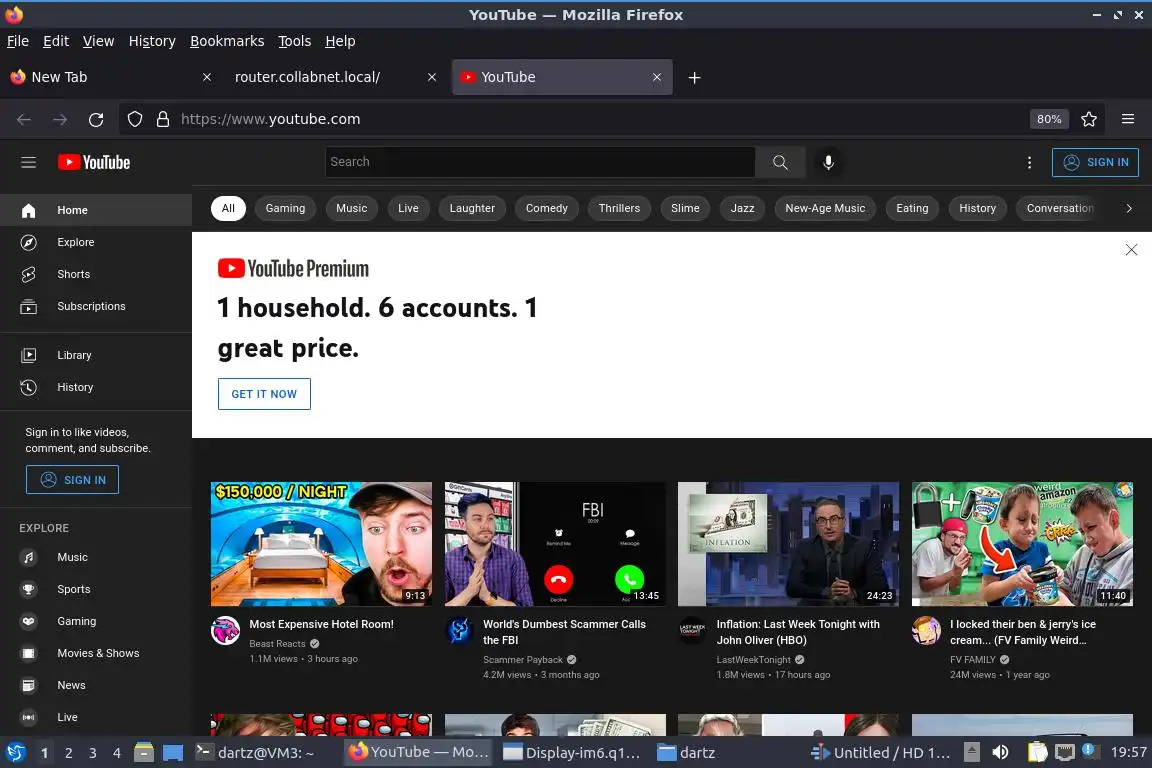Open Explore in sidebar
Image resolution: width=1152 pixels, height=768 pixels.
pyautogui.click(x=96, y=243)
